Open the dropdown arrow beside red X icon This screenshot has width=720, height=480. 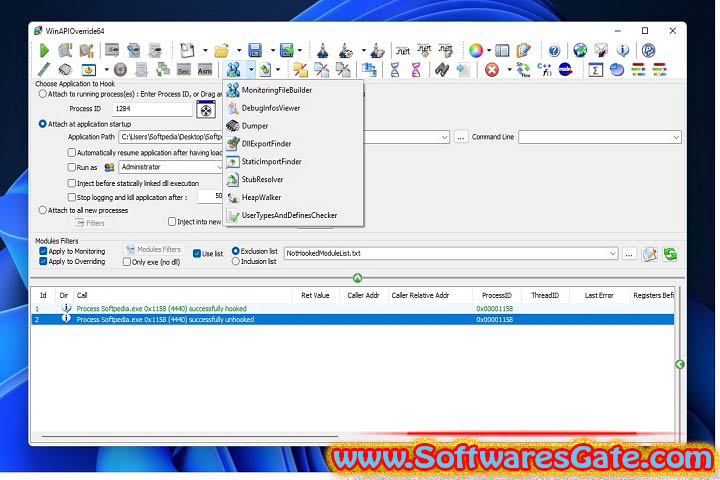click(509, 70)
